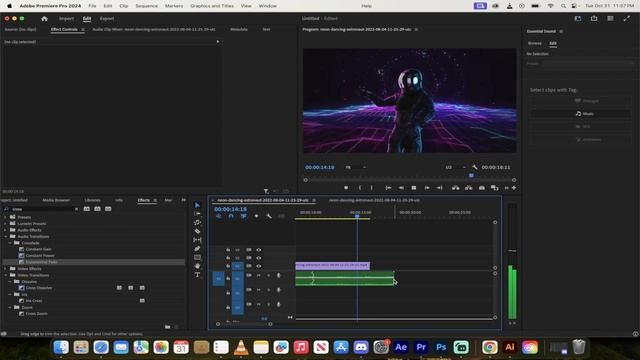Click New Custom Bin in Effects panel
This screenshot has width=640, height=360.
(x=167, y=327)
